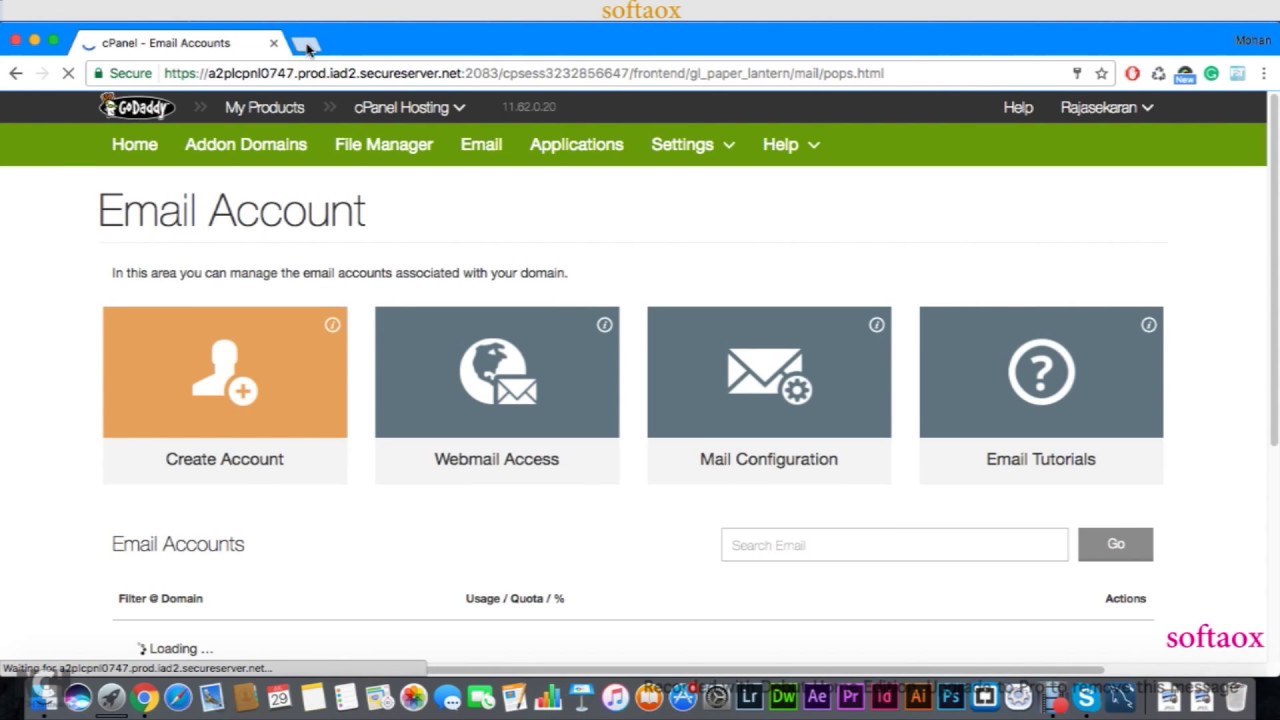Focus the Search Email field

pos(895,545)
